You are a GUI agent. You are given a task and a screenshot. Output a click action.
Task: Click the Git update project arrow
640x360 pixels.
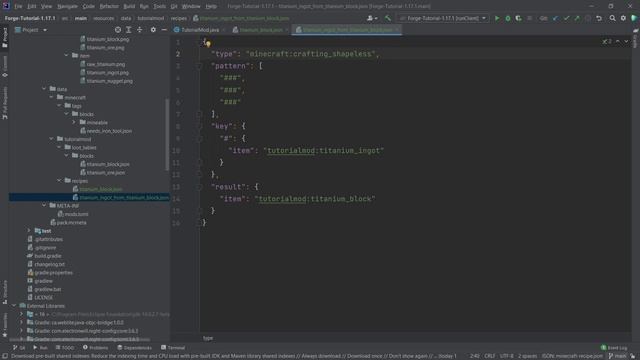coord(556,18)
